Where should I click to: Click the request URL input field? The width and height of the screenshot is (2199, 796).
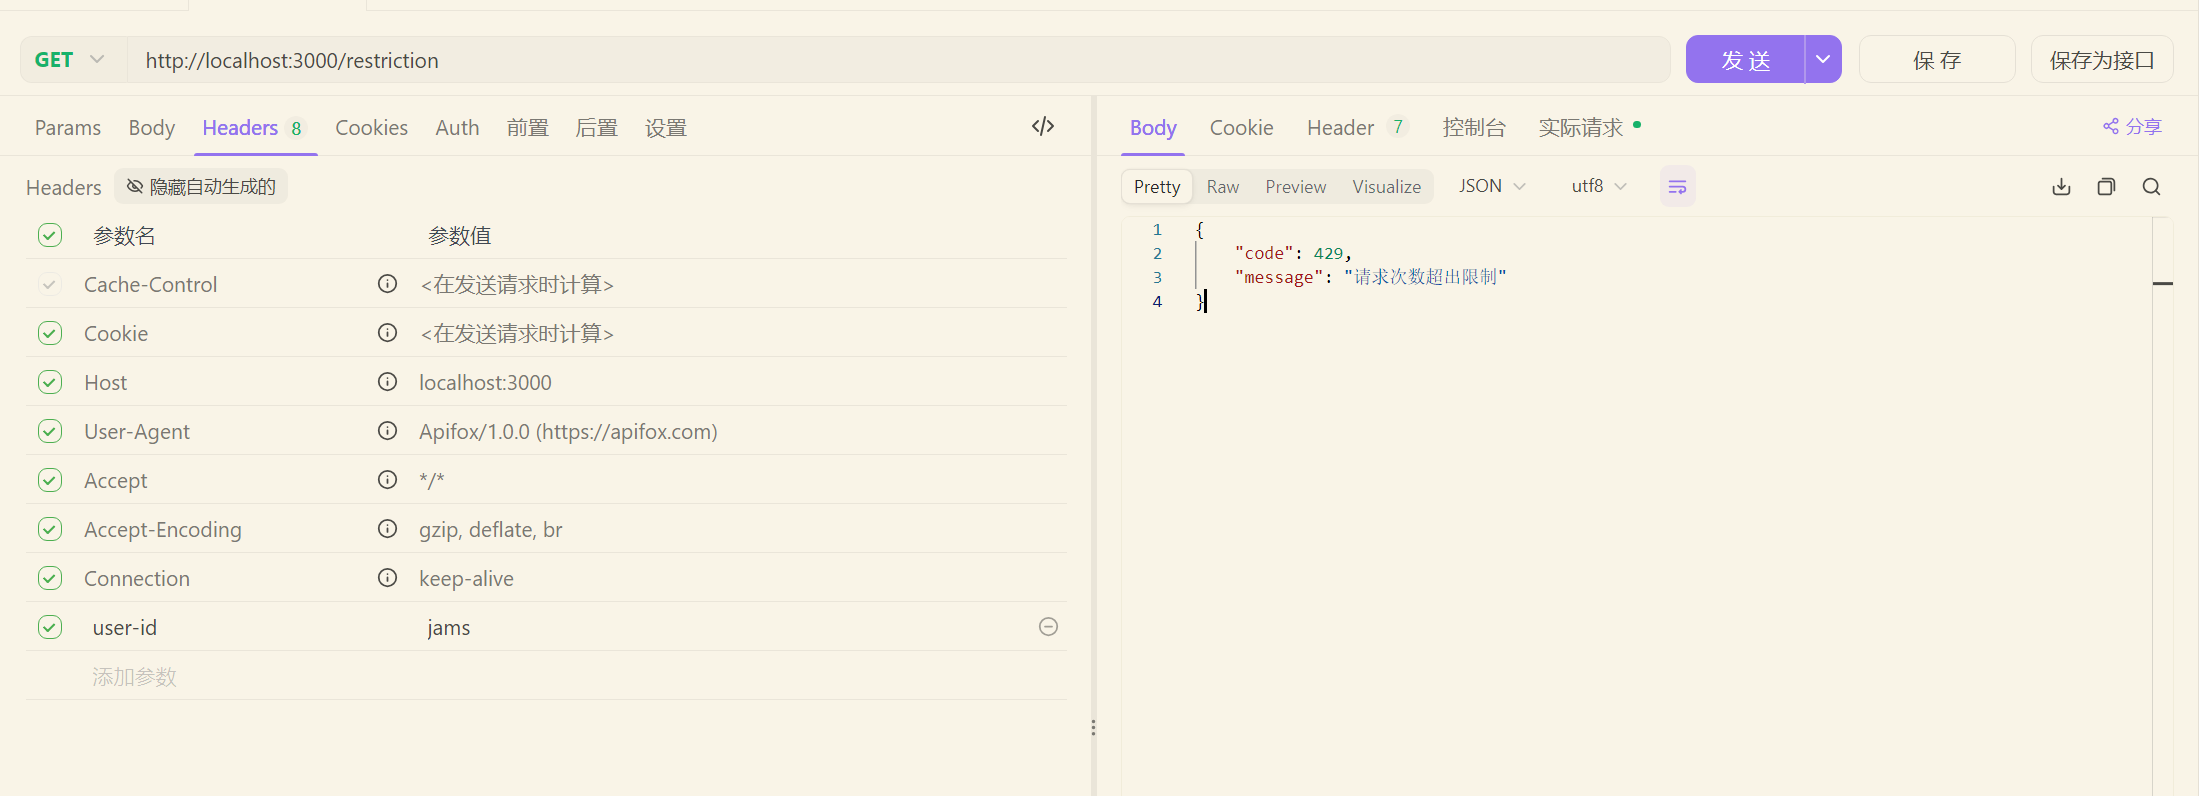pos(896,60)
